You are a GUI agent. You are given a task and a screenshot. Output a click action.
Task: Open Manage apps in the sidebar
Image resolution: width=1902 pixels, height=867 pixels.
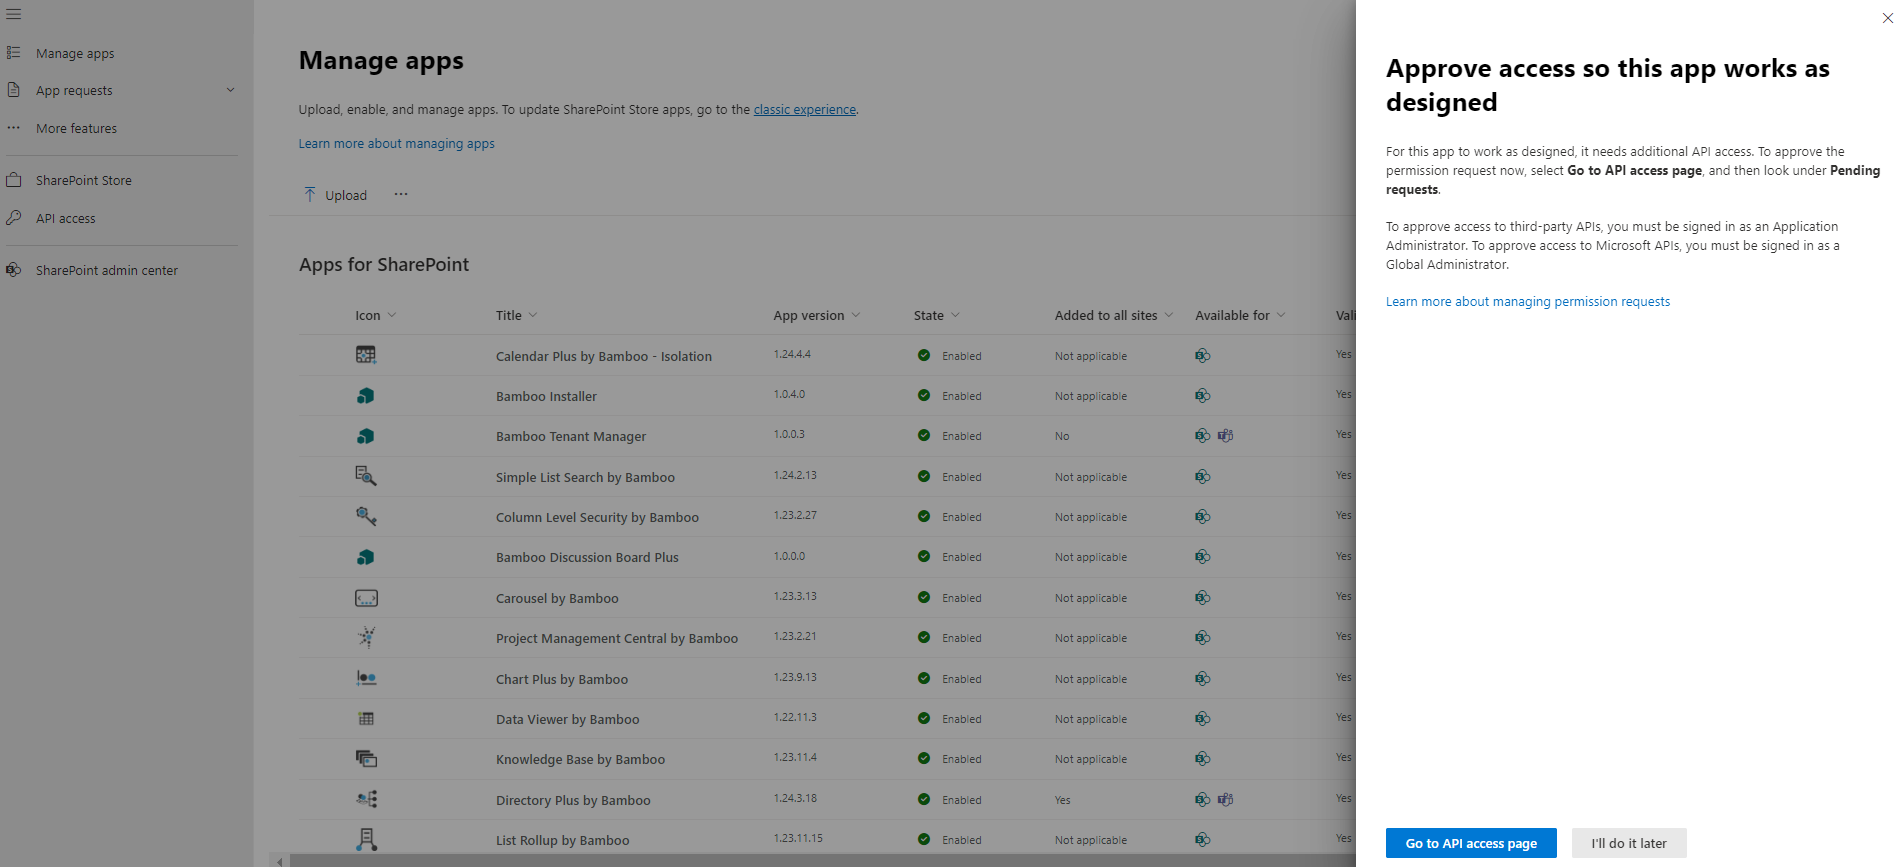click(75, 53)
